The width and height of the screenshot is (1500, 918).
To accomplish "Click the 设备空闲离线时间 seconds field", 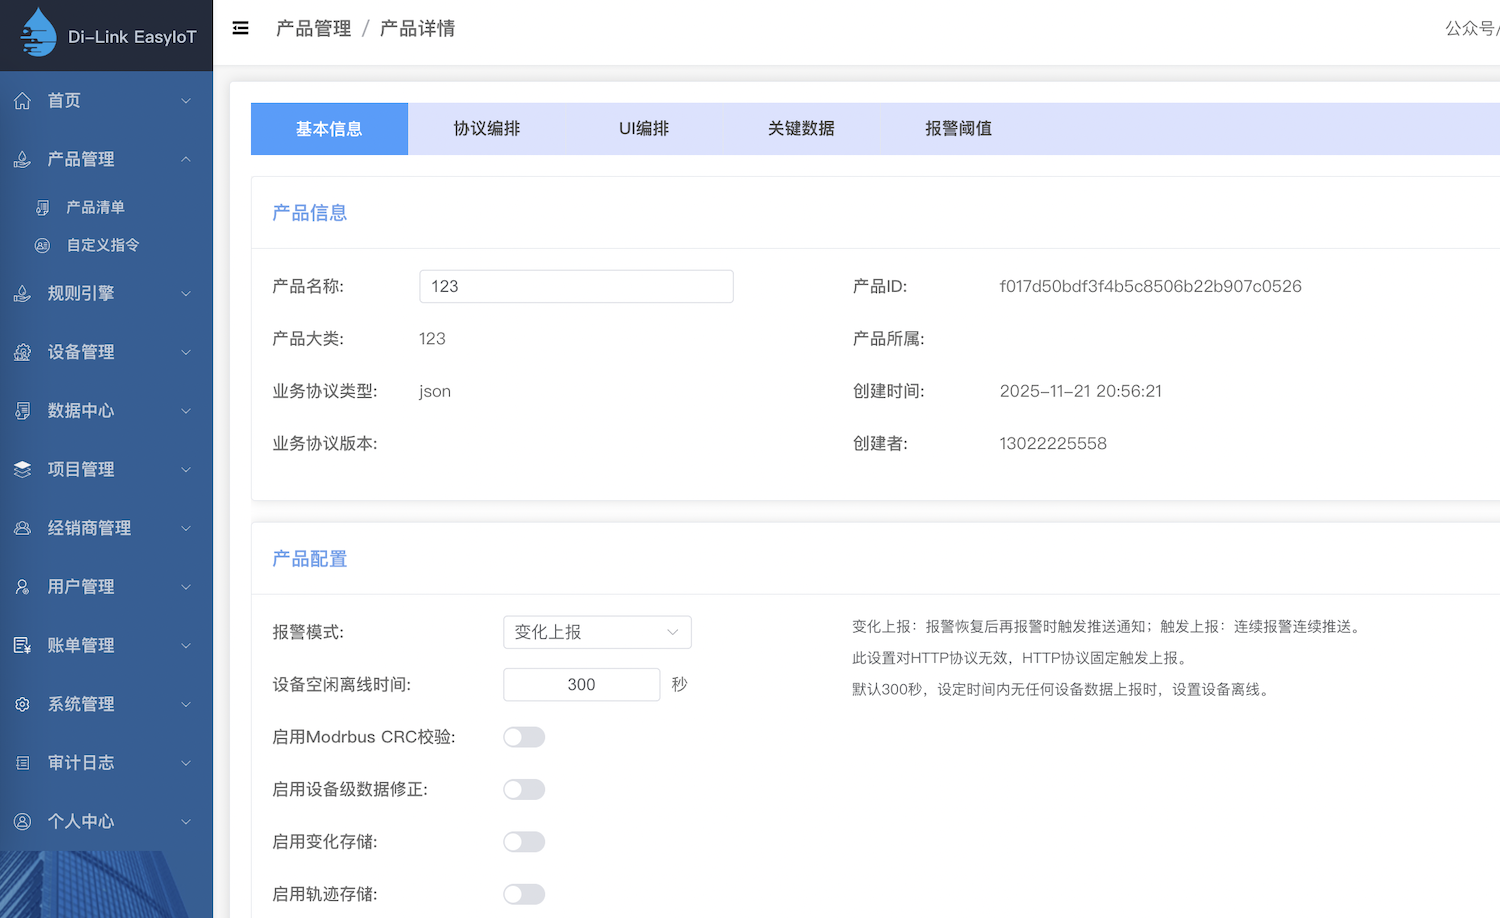I will pyautogui.click(x=581, y=684).
